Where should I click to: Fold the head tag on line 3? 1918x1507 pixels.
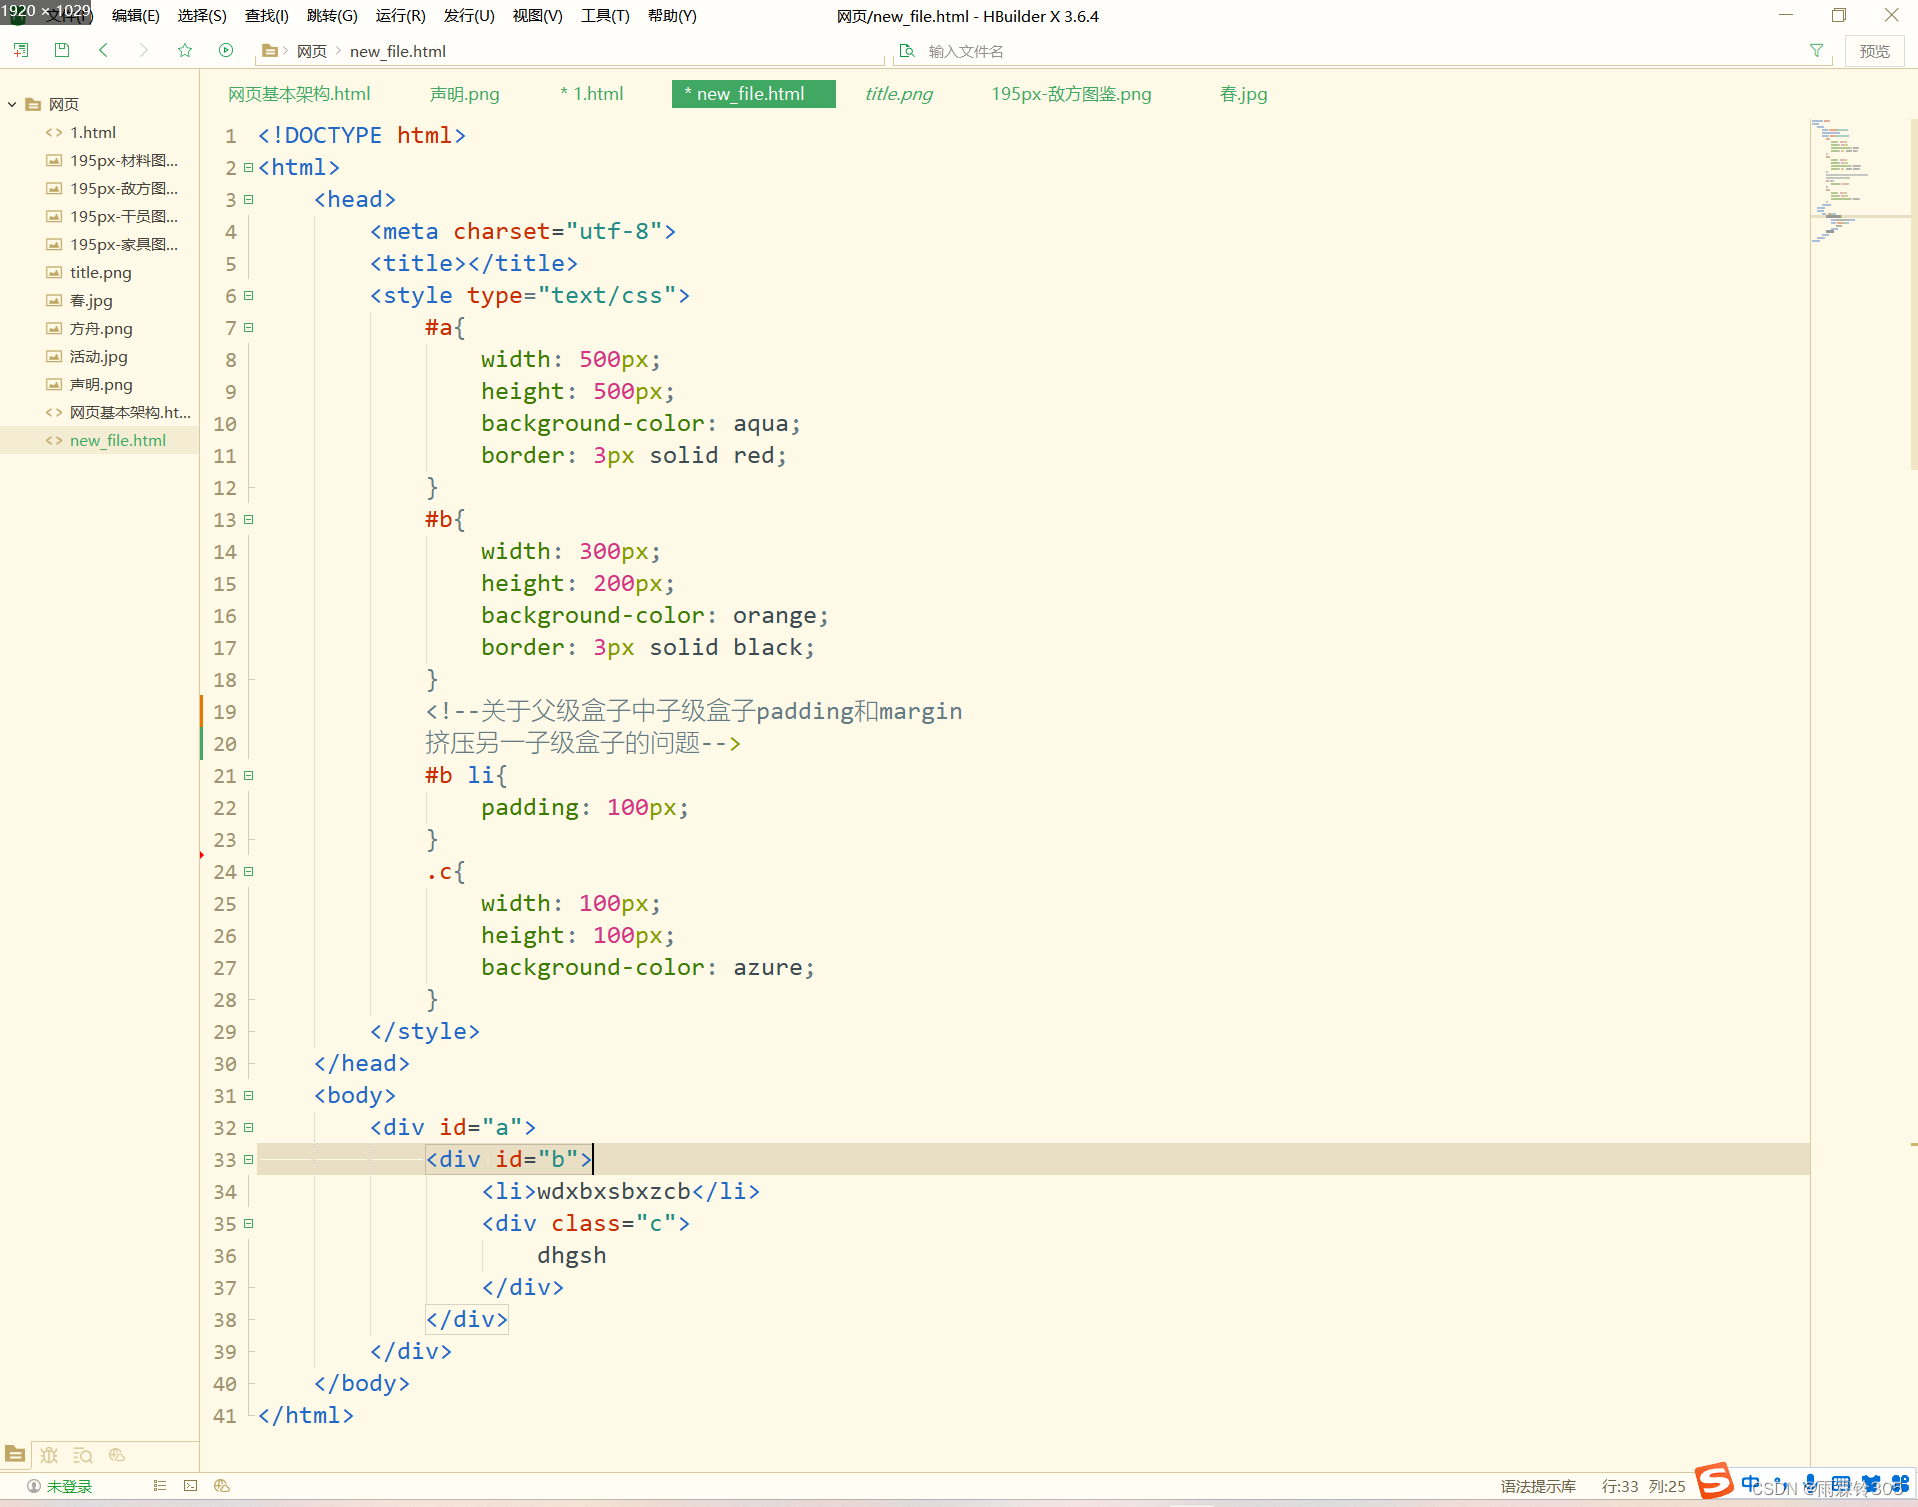click(x=248, y=200)
